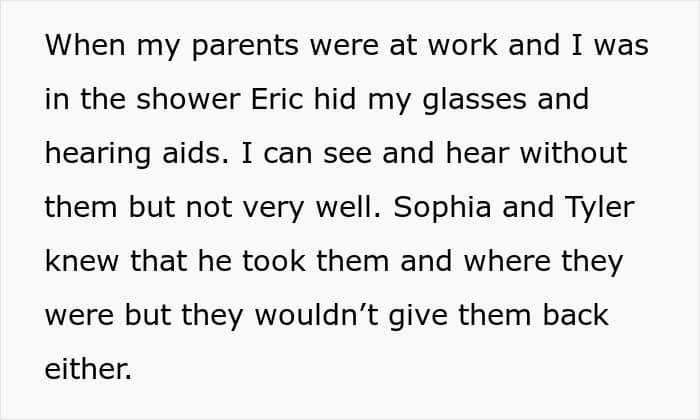Click the word "hearing" in the third line

pos(98,155)
